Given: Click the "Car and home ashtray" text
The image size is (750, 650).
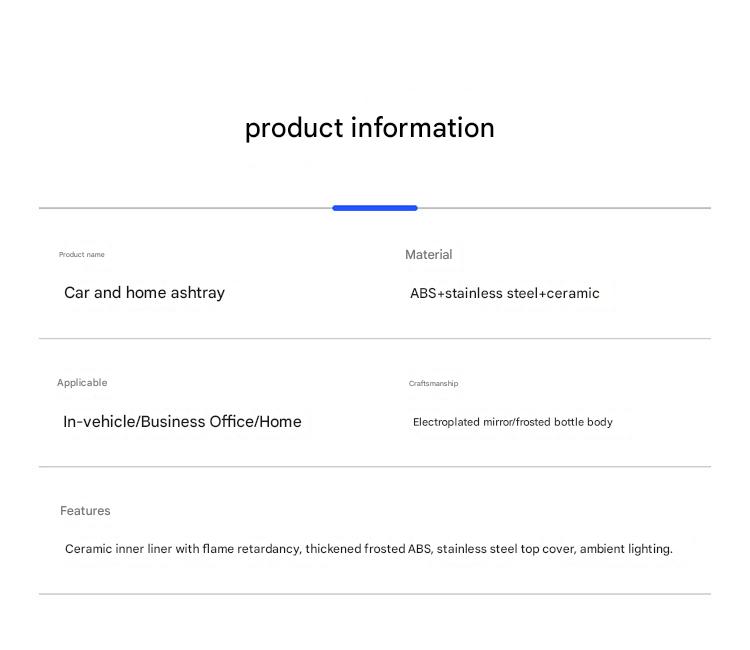Looking at the screenshot, I should tap(144, 293).
